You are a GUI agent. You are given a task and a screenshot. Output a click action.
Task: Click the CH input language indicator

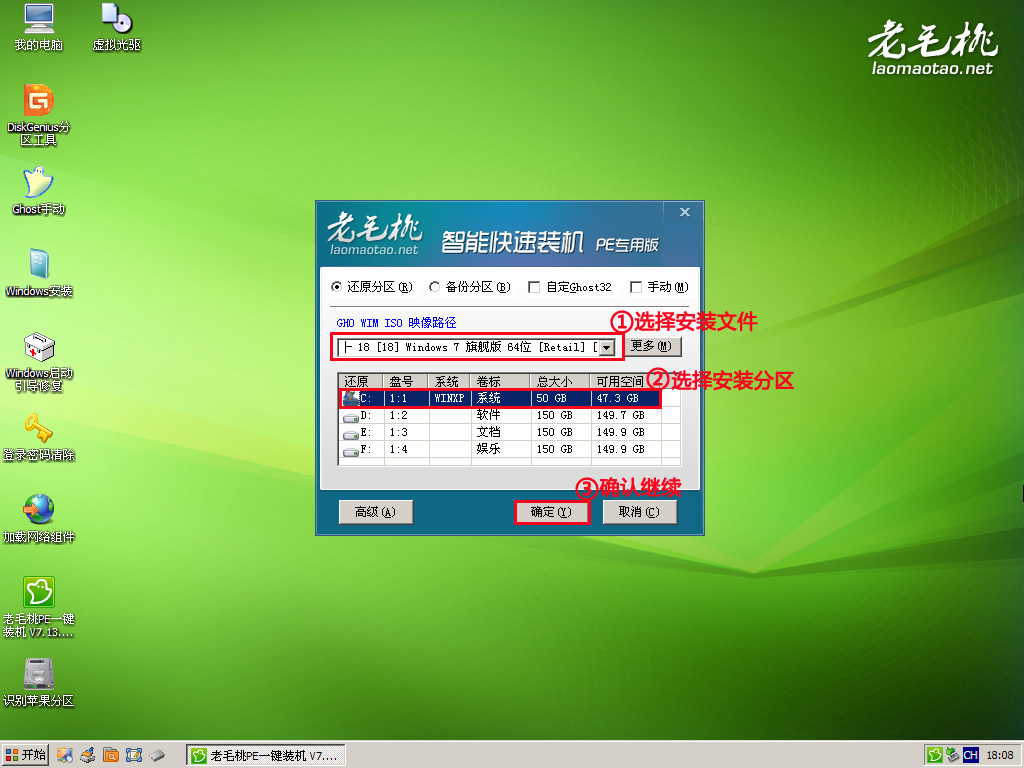pos(970,756)
